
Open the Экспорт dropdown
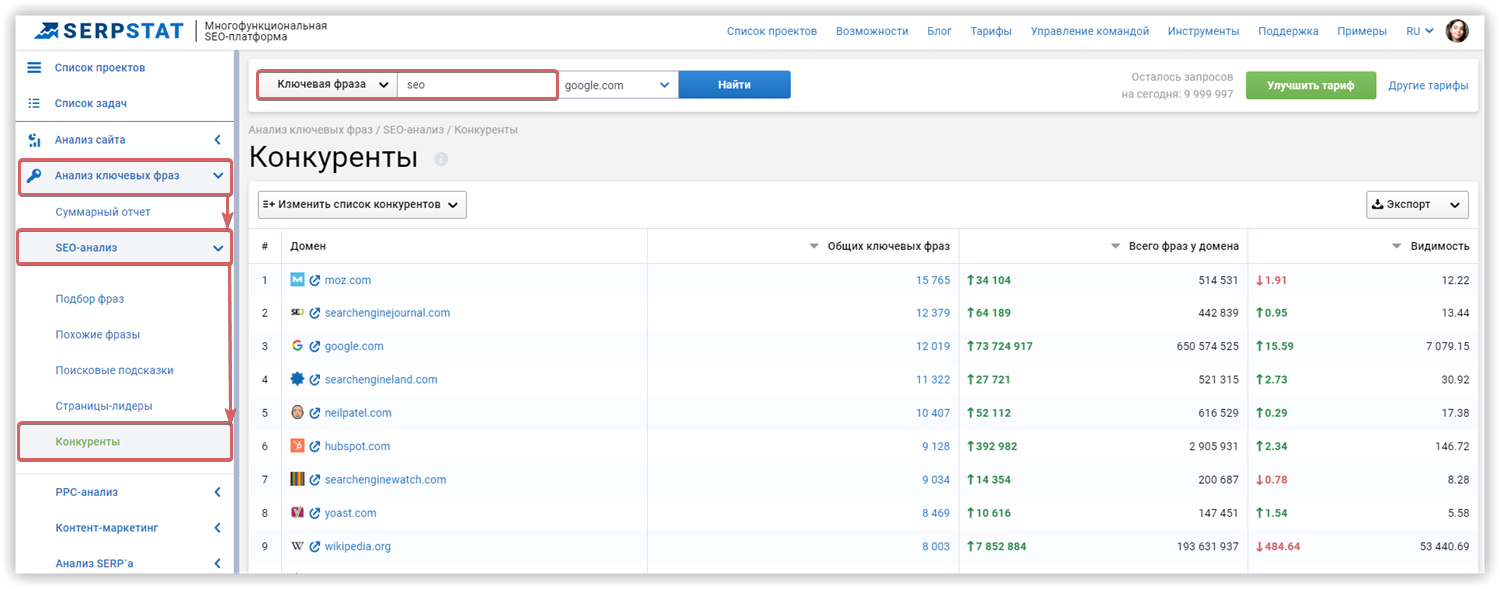[1417, 204]
